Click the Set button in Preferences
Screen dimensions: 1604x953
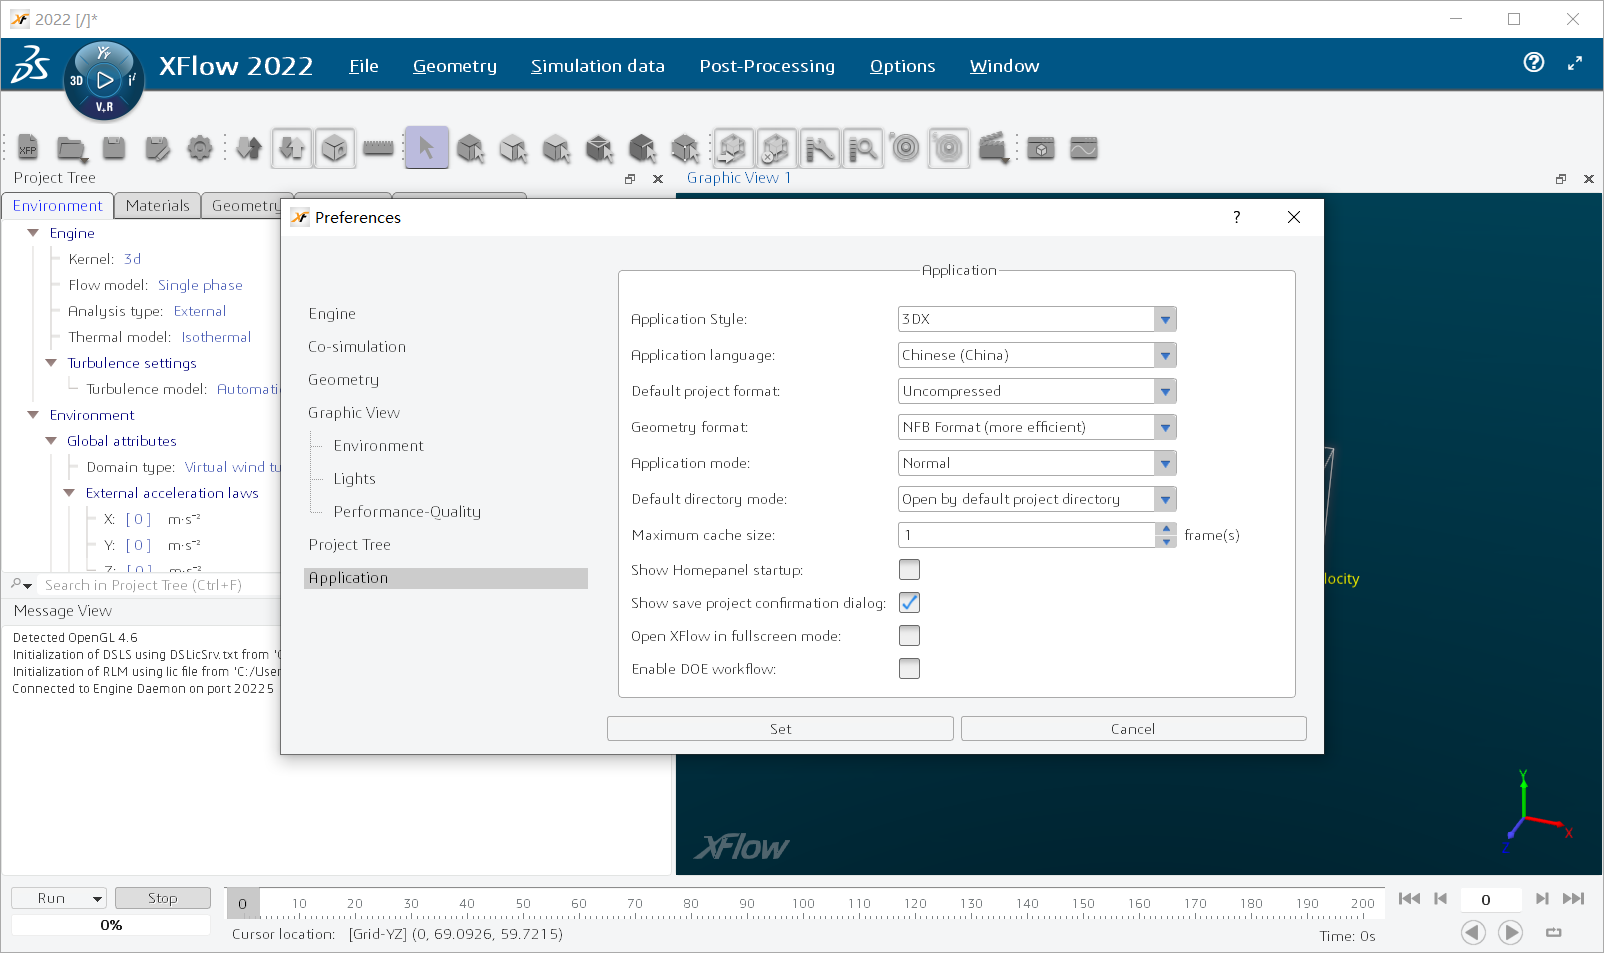[780, 729]
